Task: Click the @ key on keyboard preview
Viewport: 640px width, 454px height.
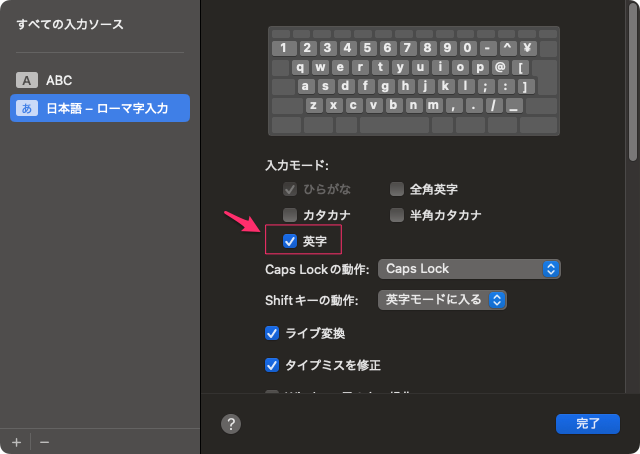Action: coord(500,67)
